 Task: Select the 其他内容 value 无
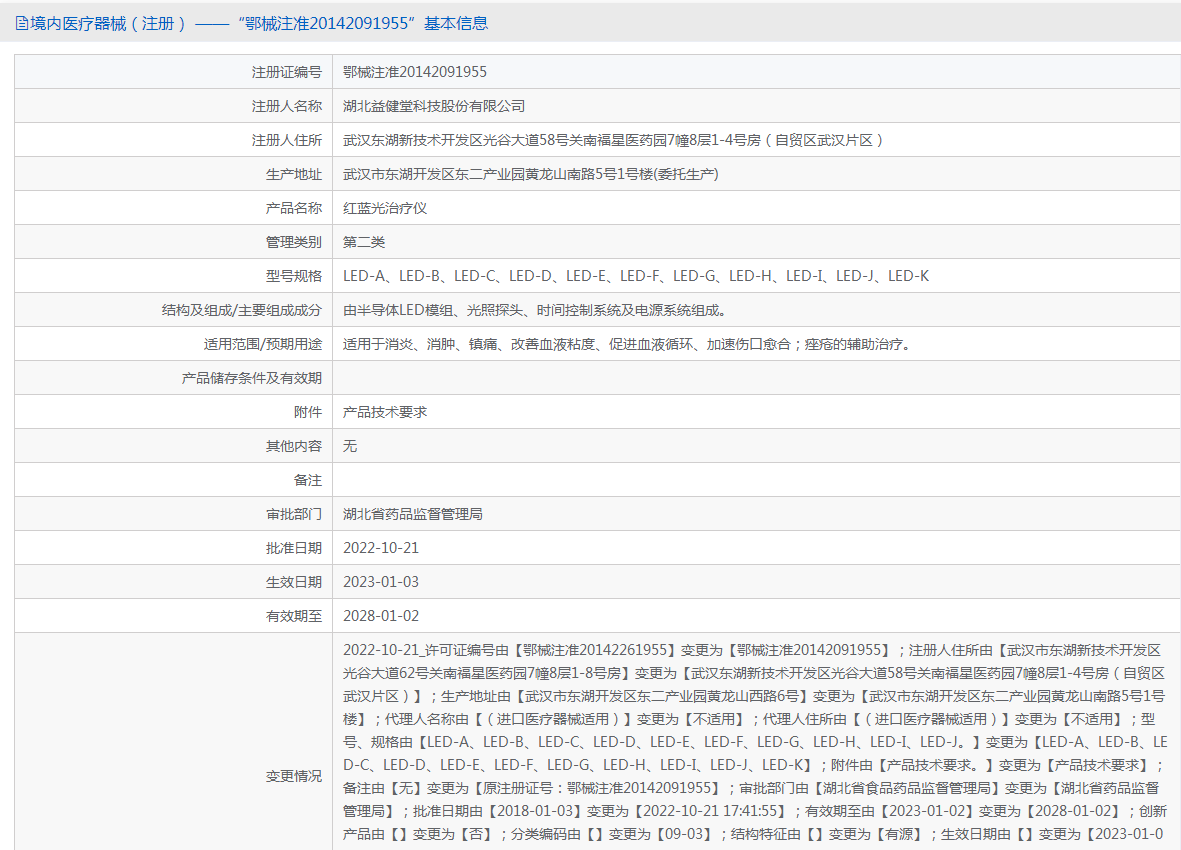click(x=349, y=446)
